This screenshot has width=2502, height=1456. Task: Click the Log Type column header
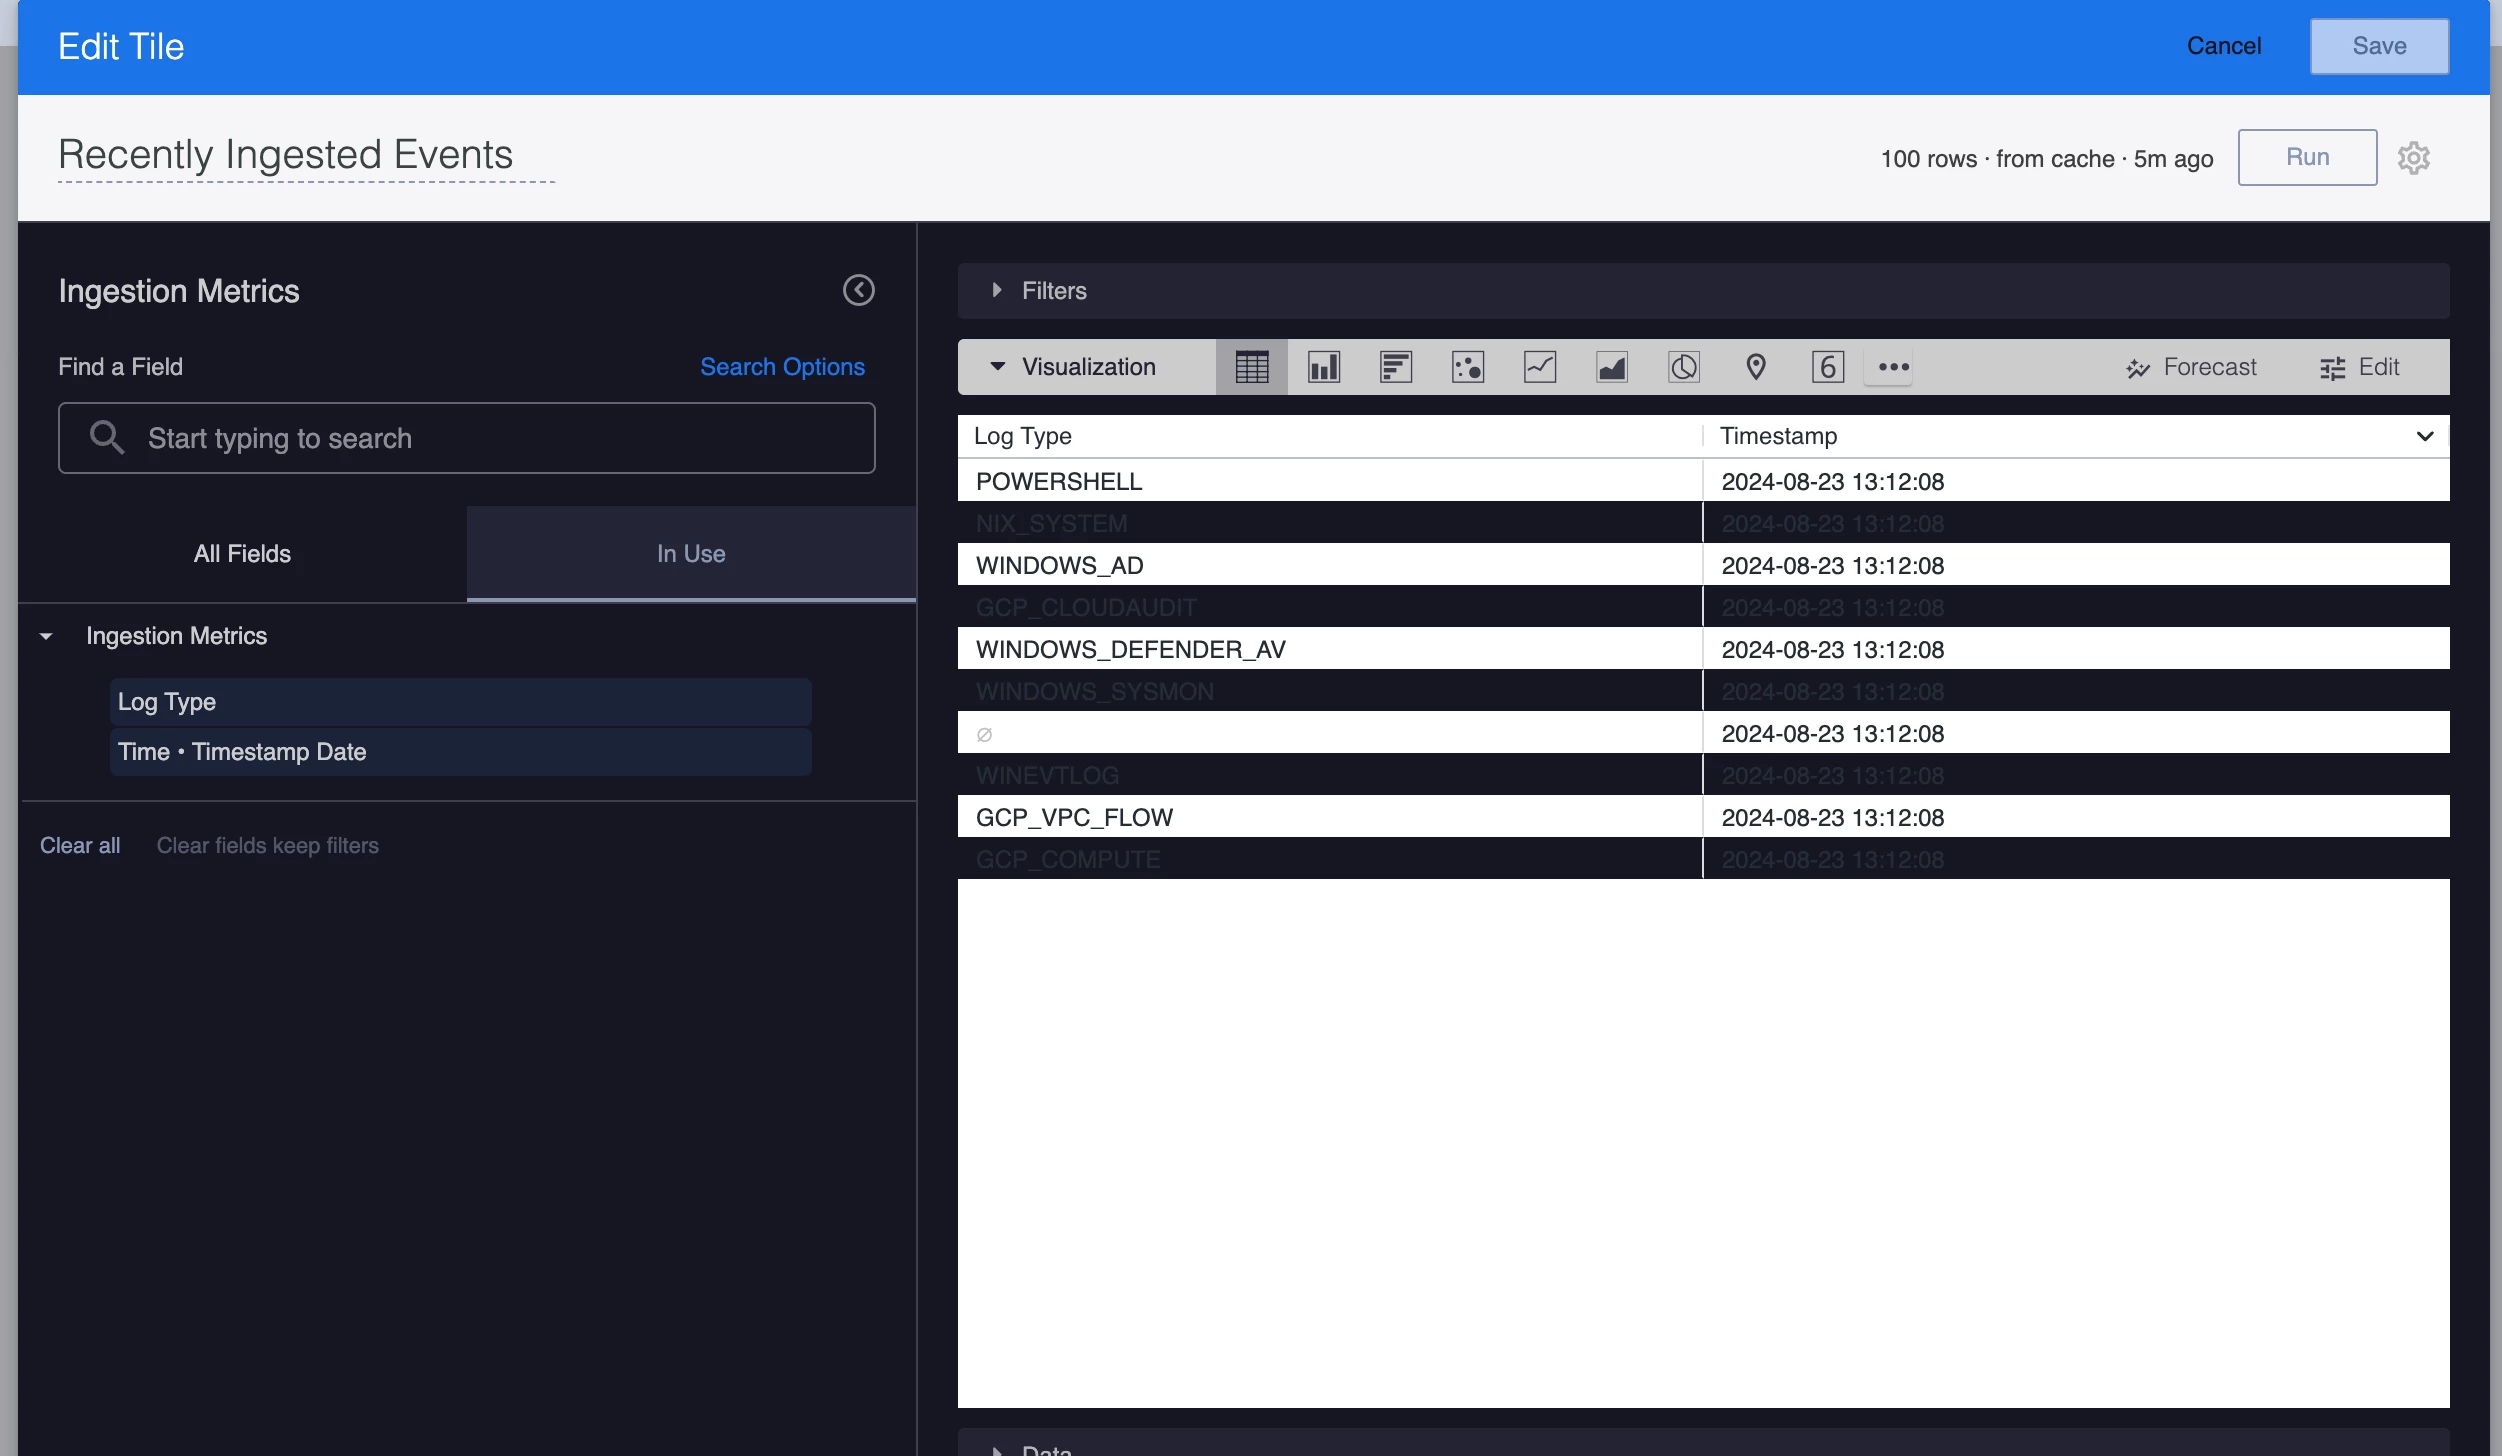tap(1329, 436)
